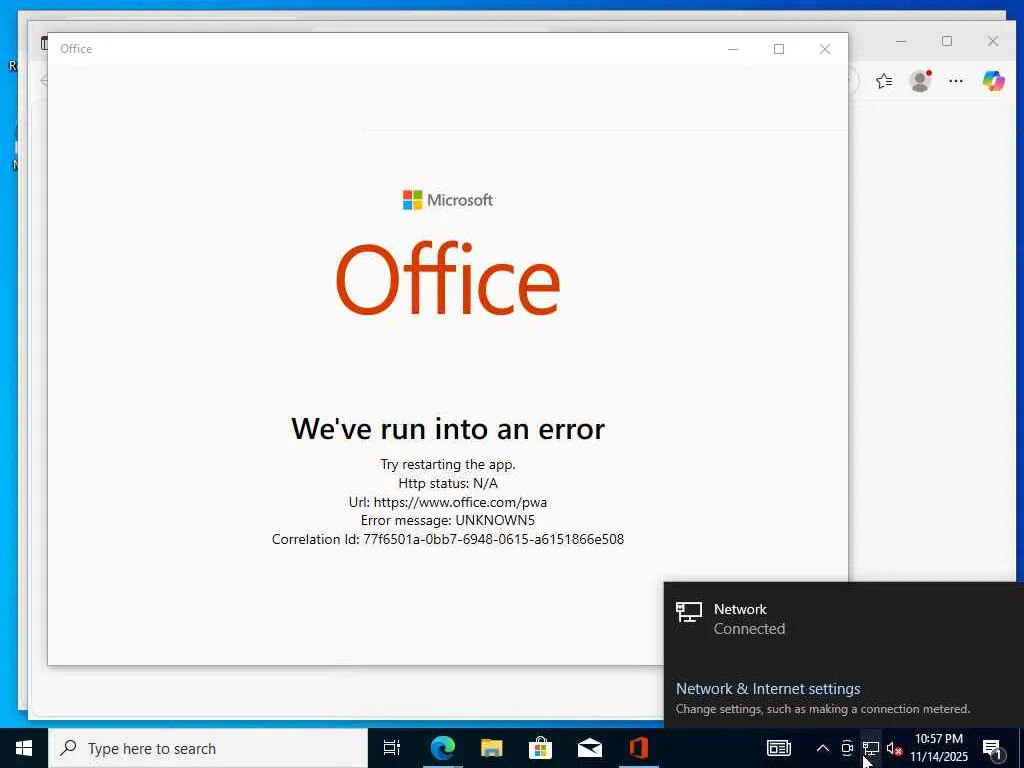Maximize the Edge window behind Office
Viewport: 1024px width, 768px height.
(x=947, y=41)
